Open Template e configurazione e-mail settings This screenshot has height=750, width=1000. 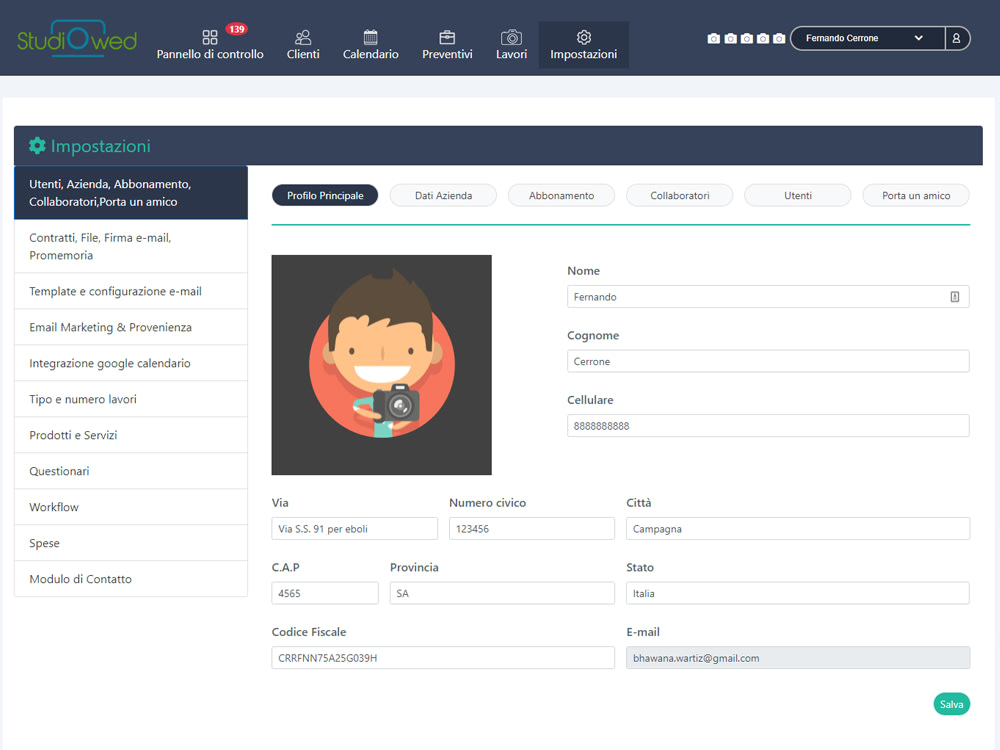131,290
